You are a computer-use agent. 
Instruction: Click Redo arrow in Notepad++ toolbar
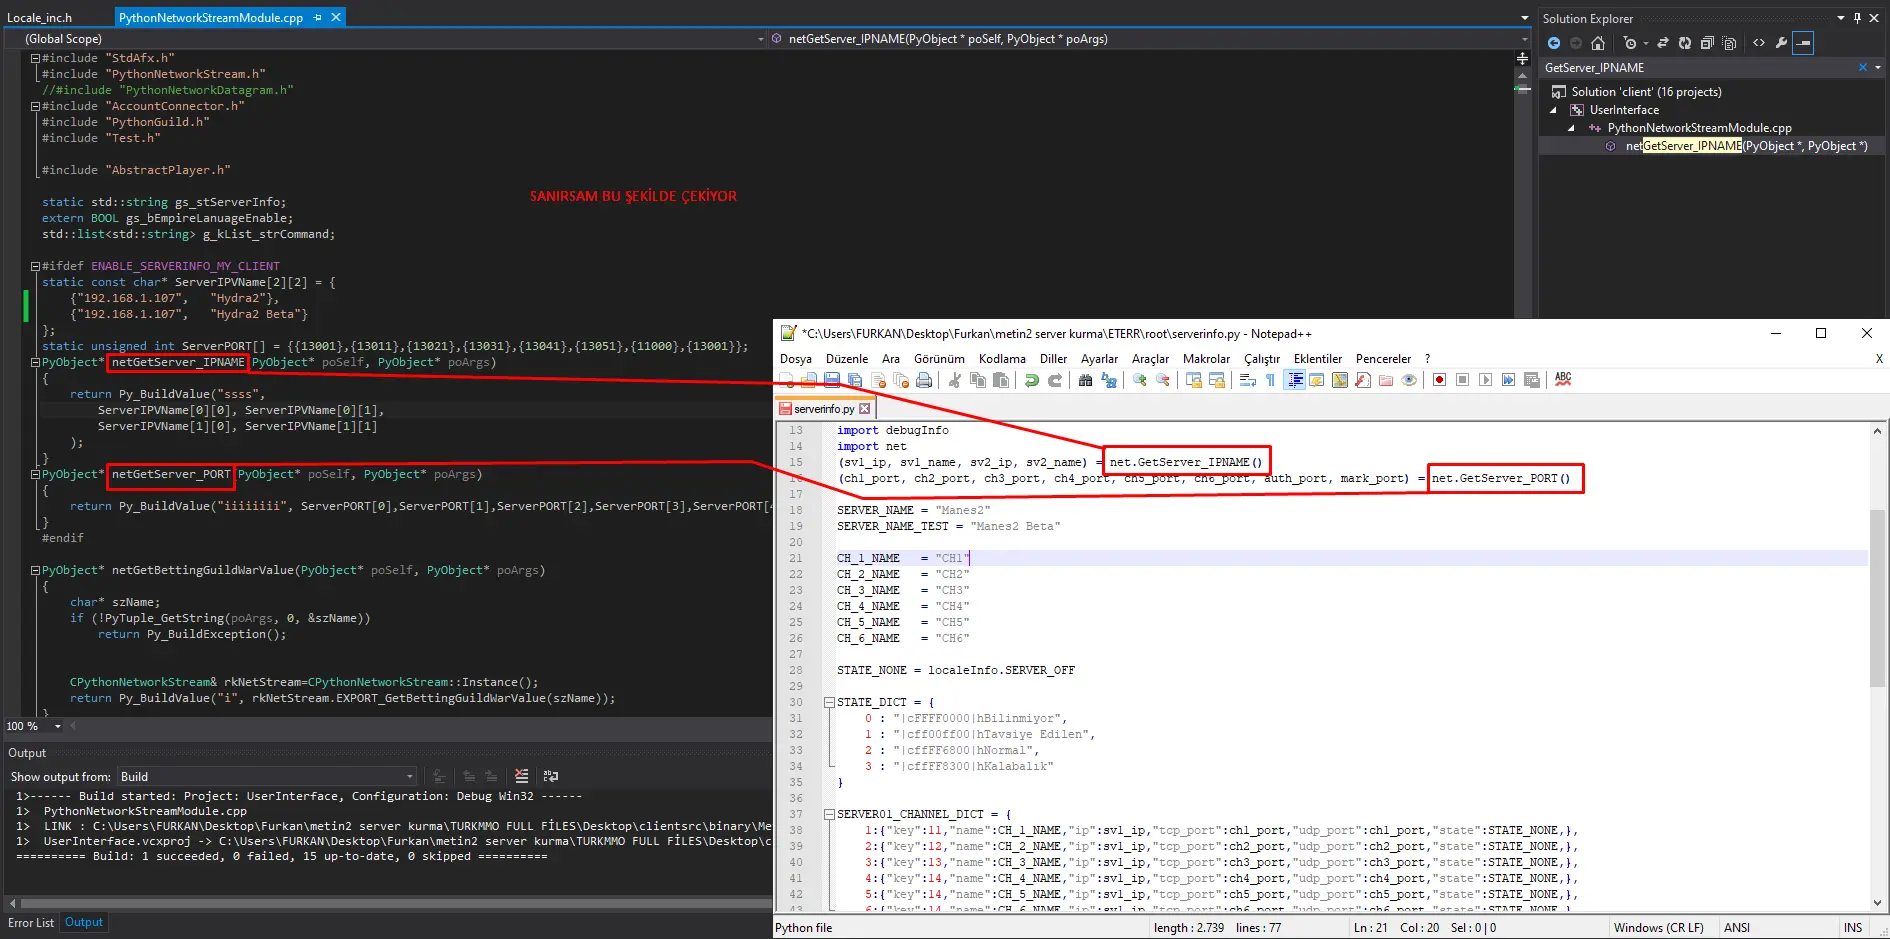pyautogui.click(x=1054, y=380)
